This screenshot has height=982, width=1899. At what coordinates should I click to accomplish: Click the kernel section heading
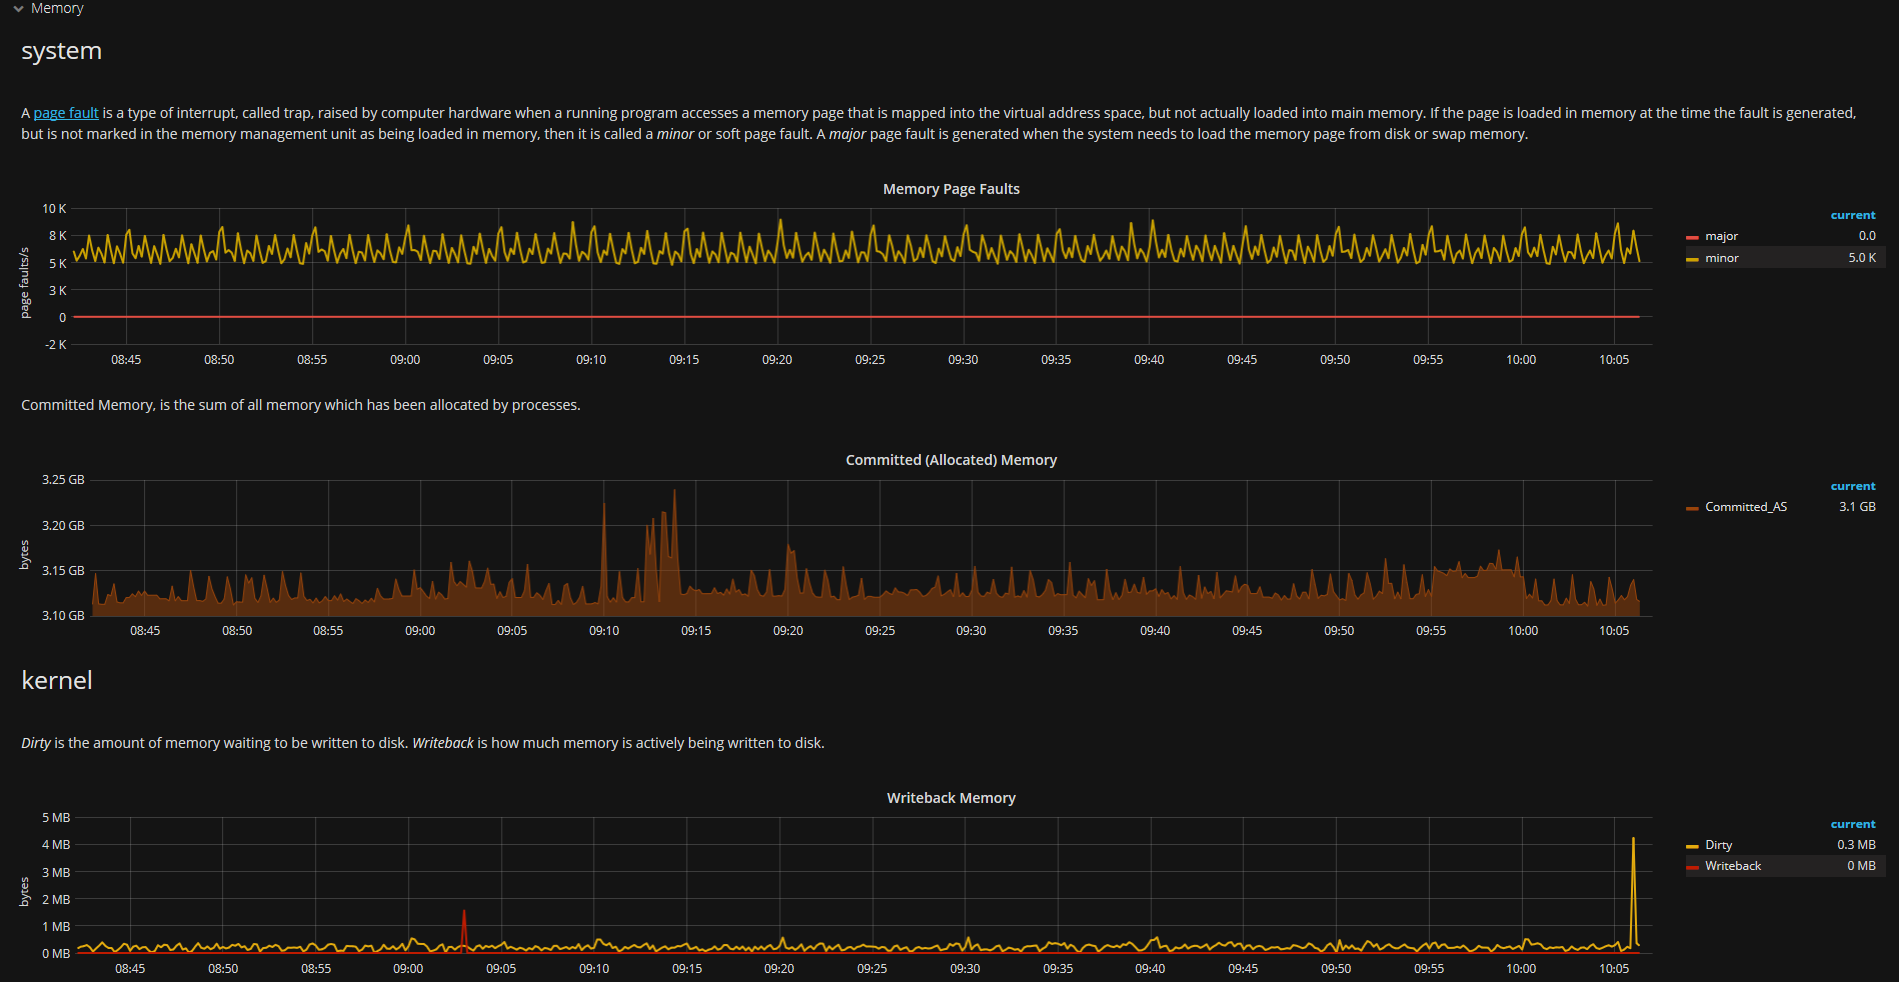point(57,681)
